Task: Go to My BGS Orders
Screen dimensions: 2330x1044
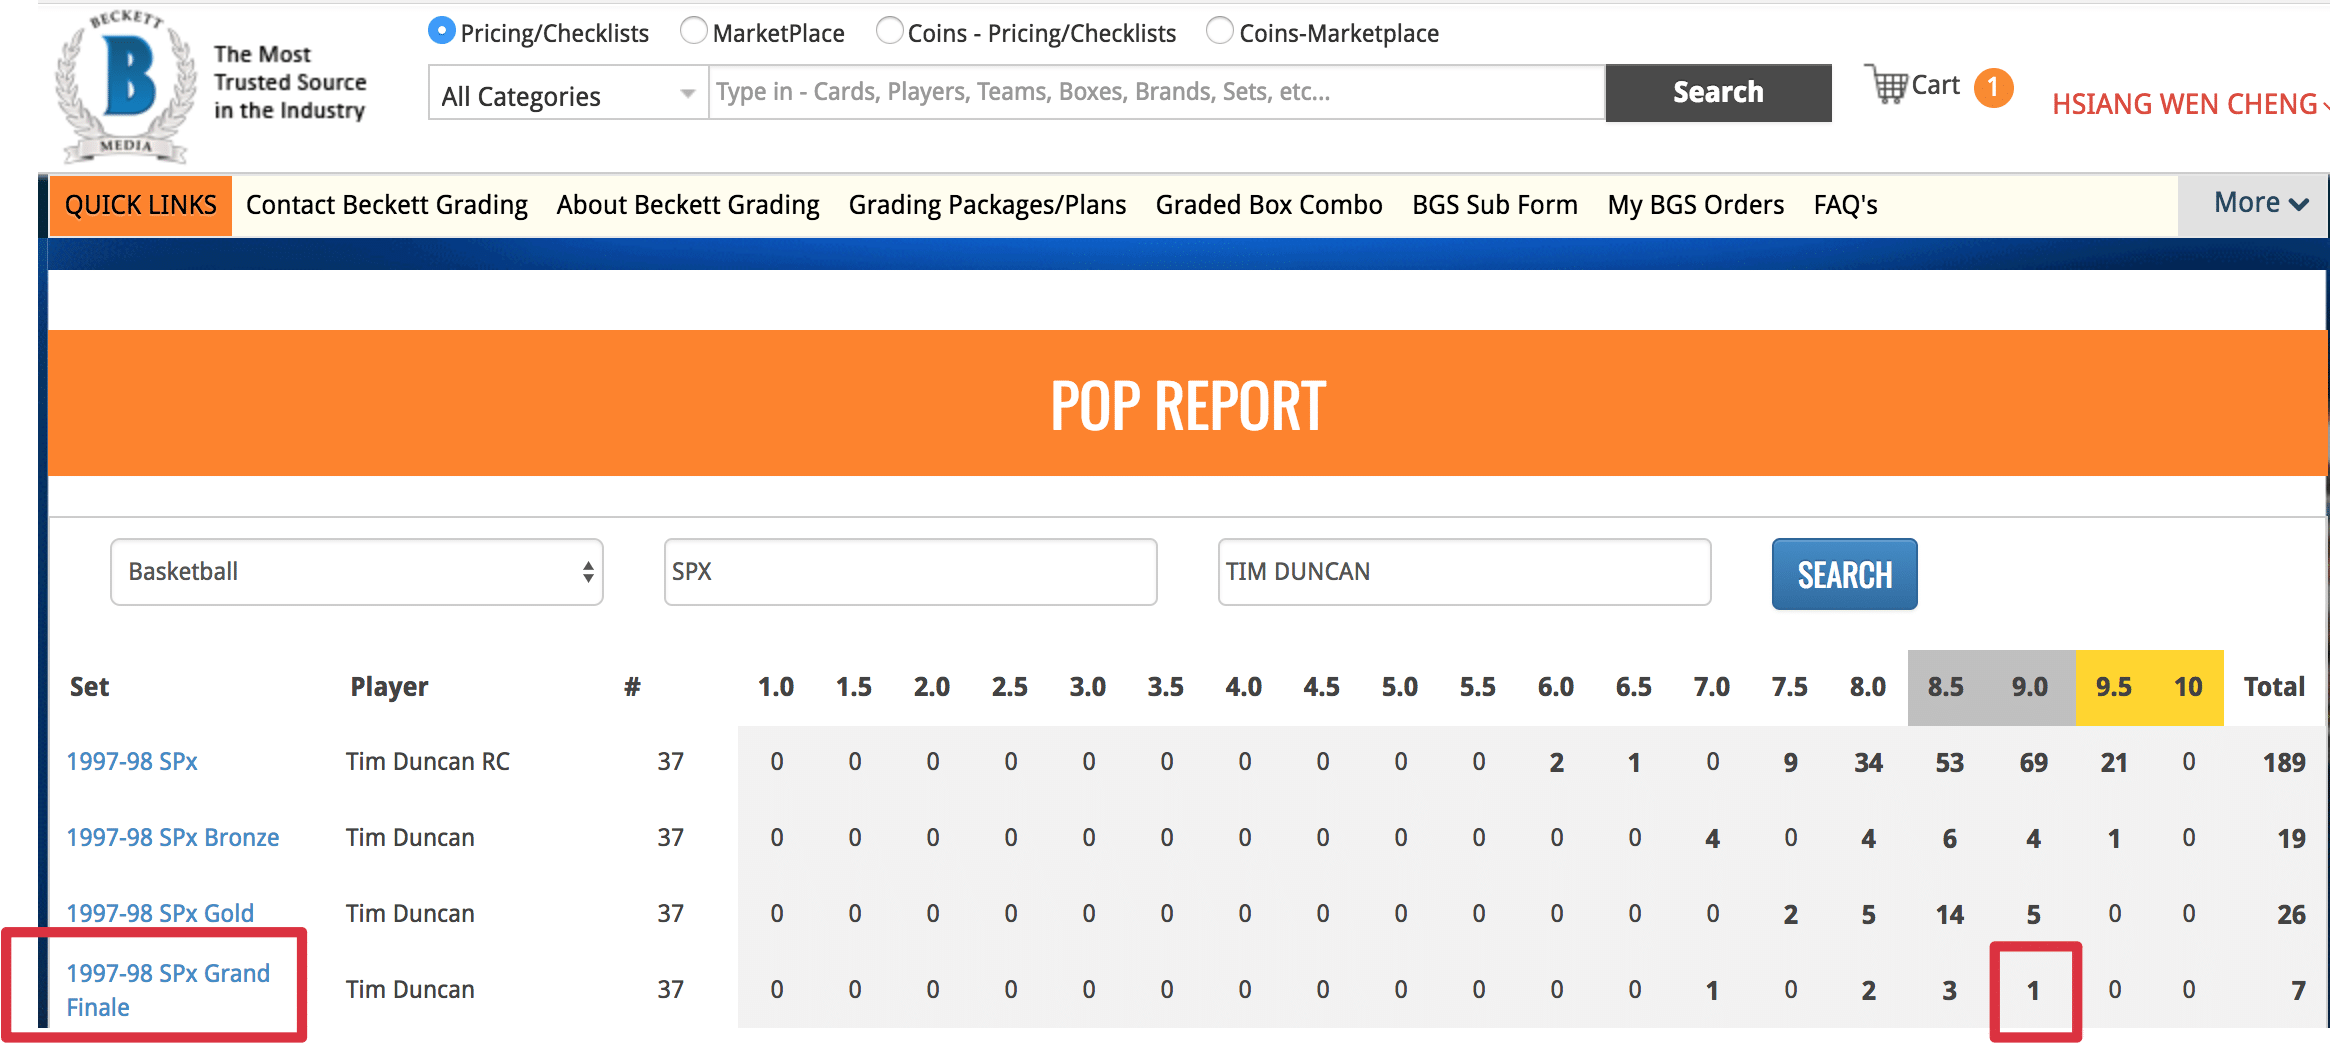Action: pyautogui.click(x=1695, y=205)
